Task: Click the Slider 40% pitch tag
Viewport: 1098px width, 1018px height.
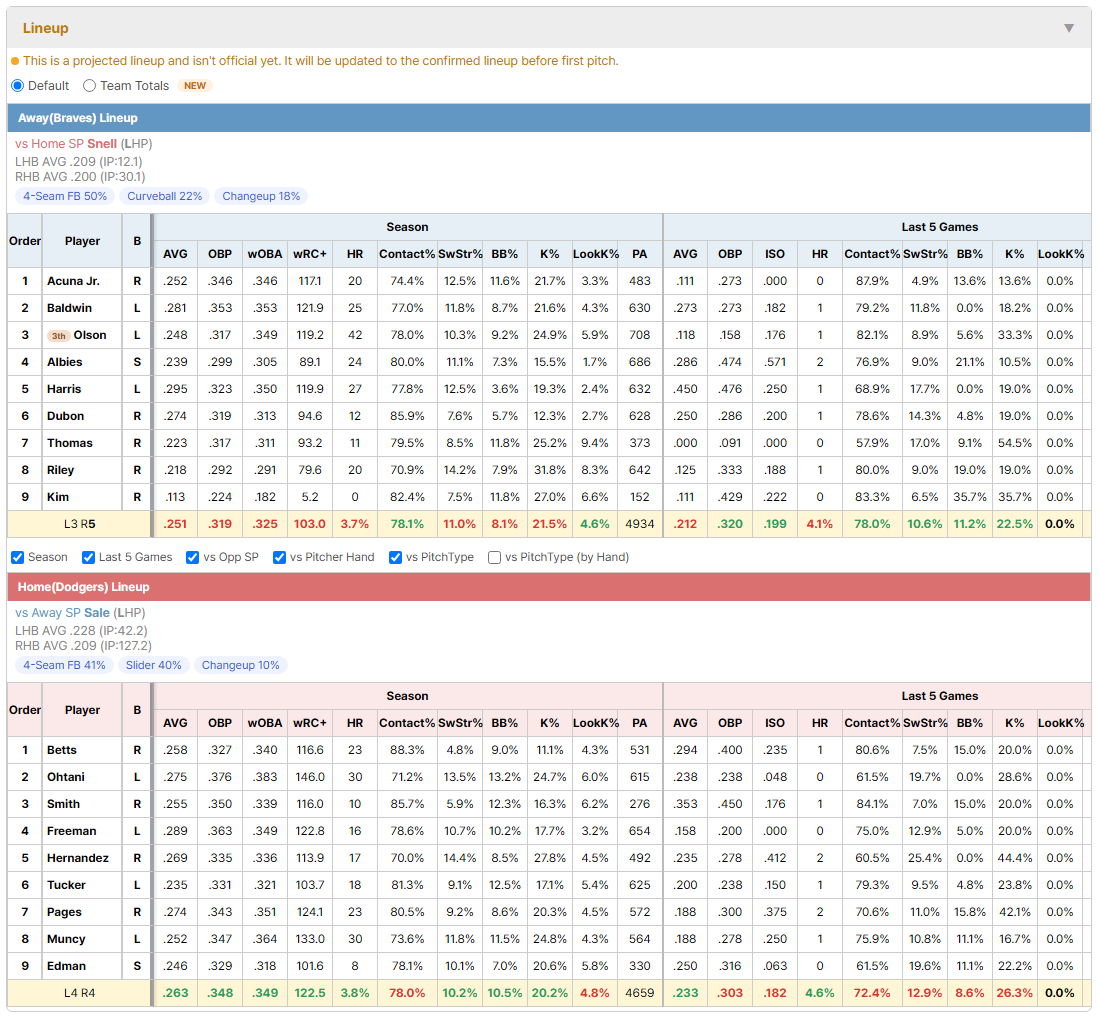Action: click(x=153, y=665)
